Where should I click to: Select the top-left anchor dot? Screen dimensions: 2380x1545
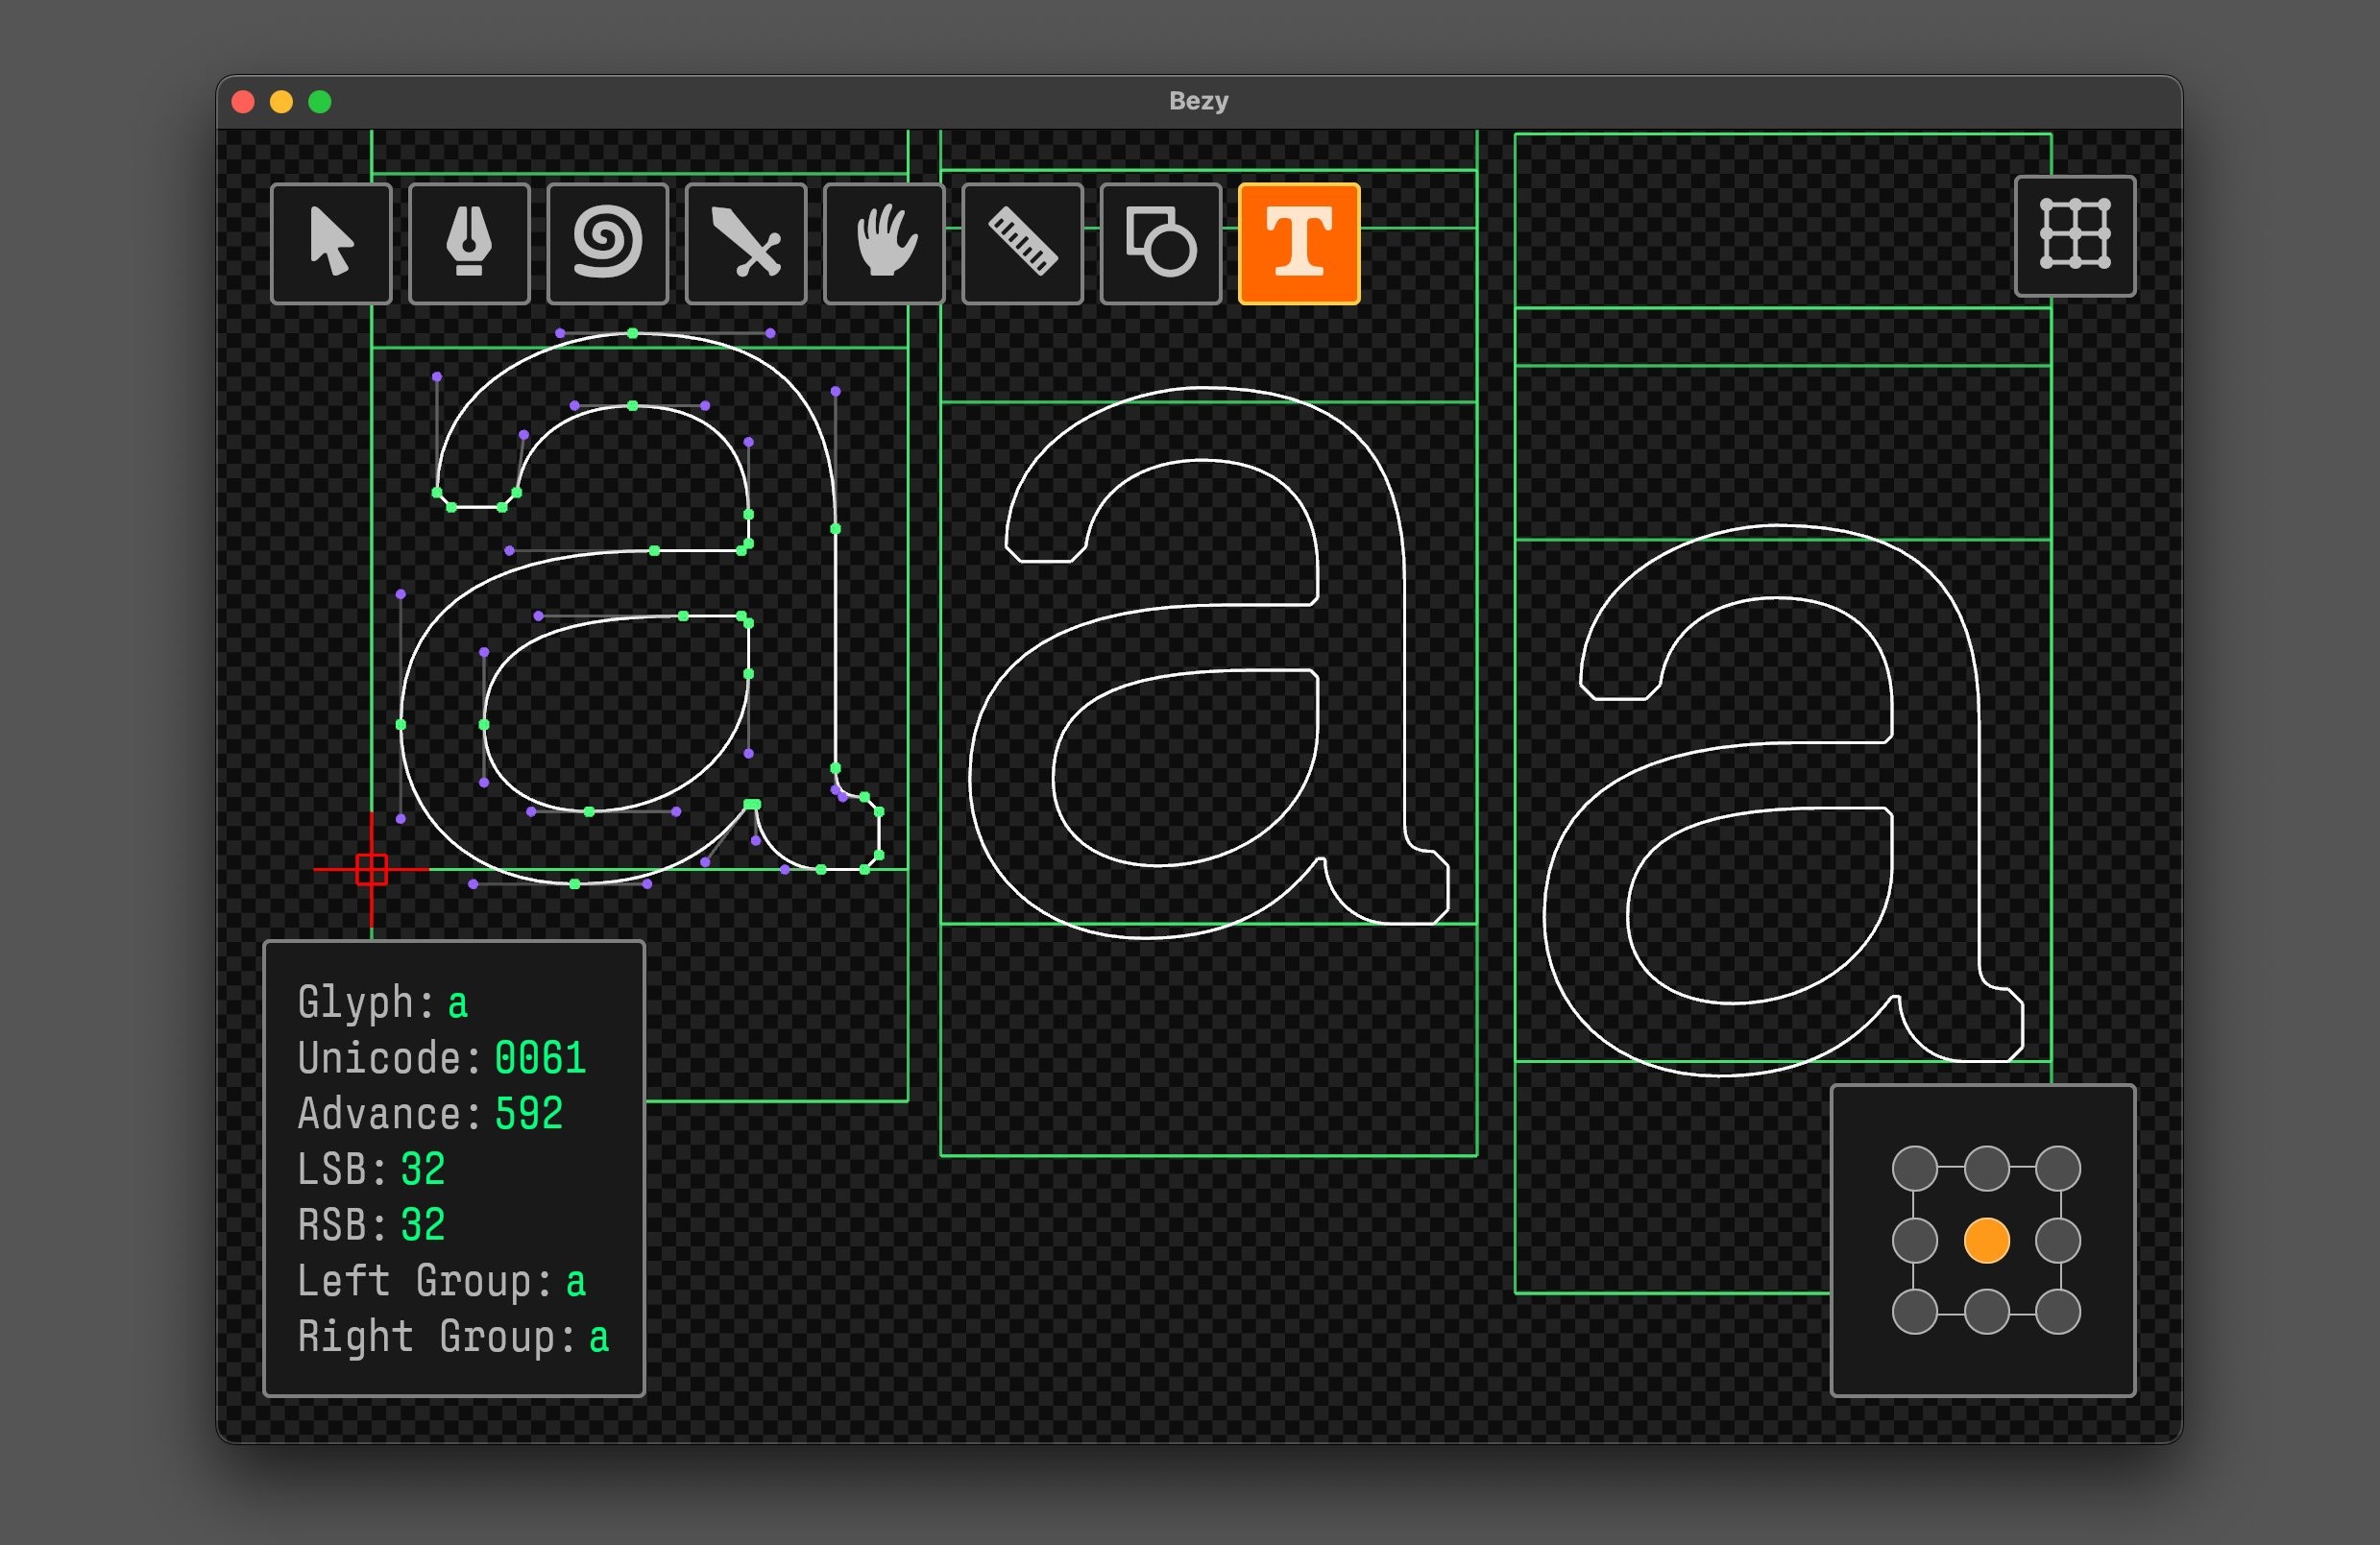(1914, 1168)
